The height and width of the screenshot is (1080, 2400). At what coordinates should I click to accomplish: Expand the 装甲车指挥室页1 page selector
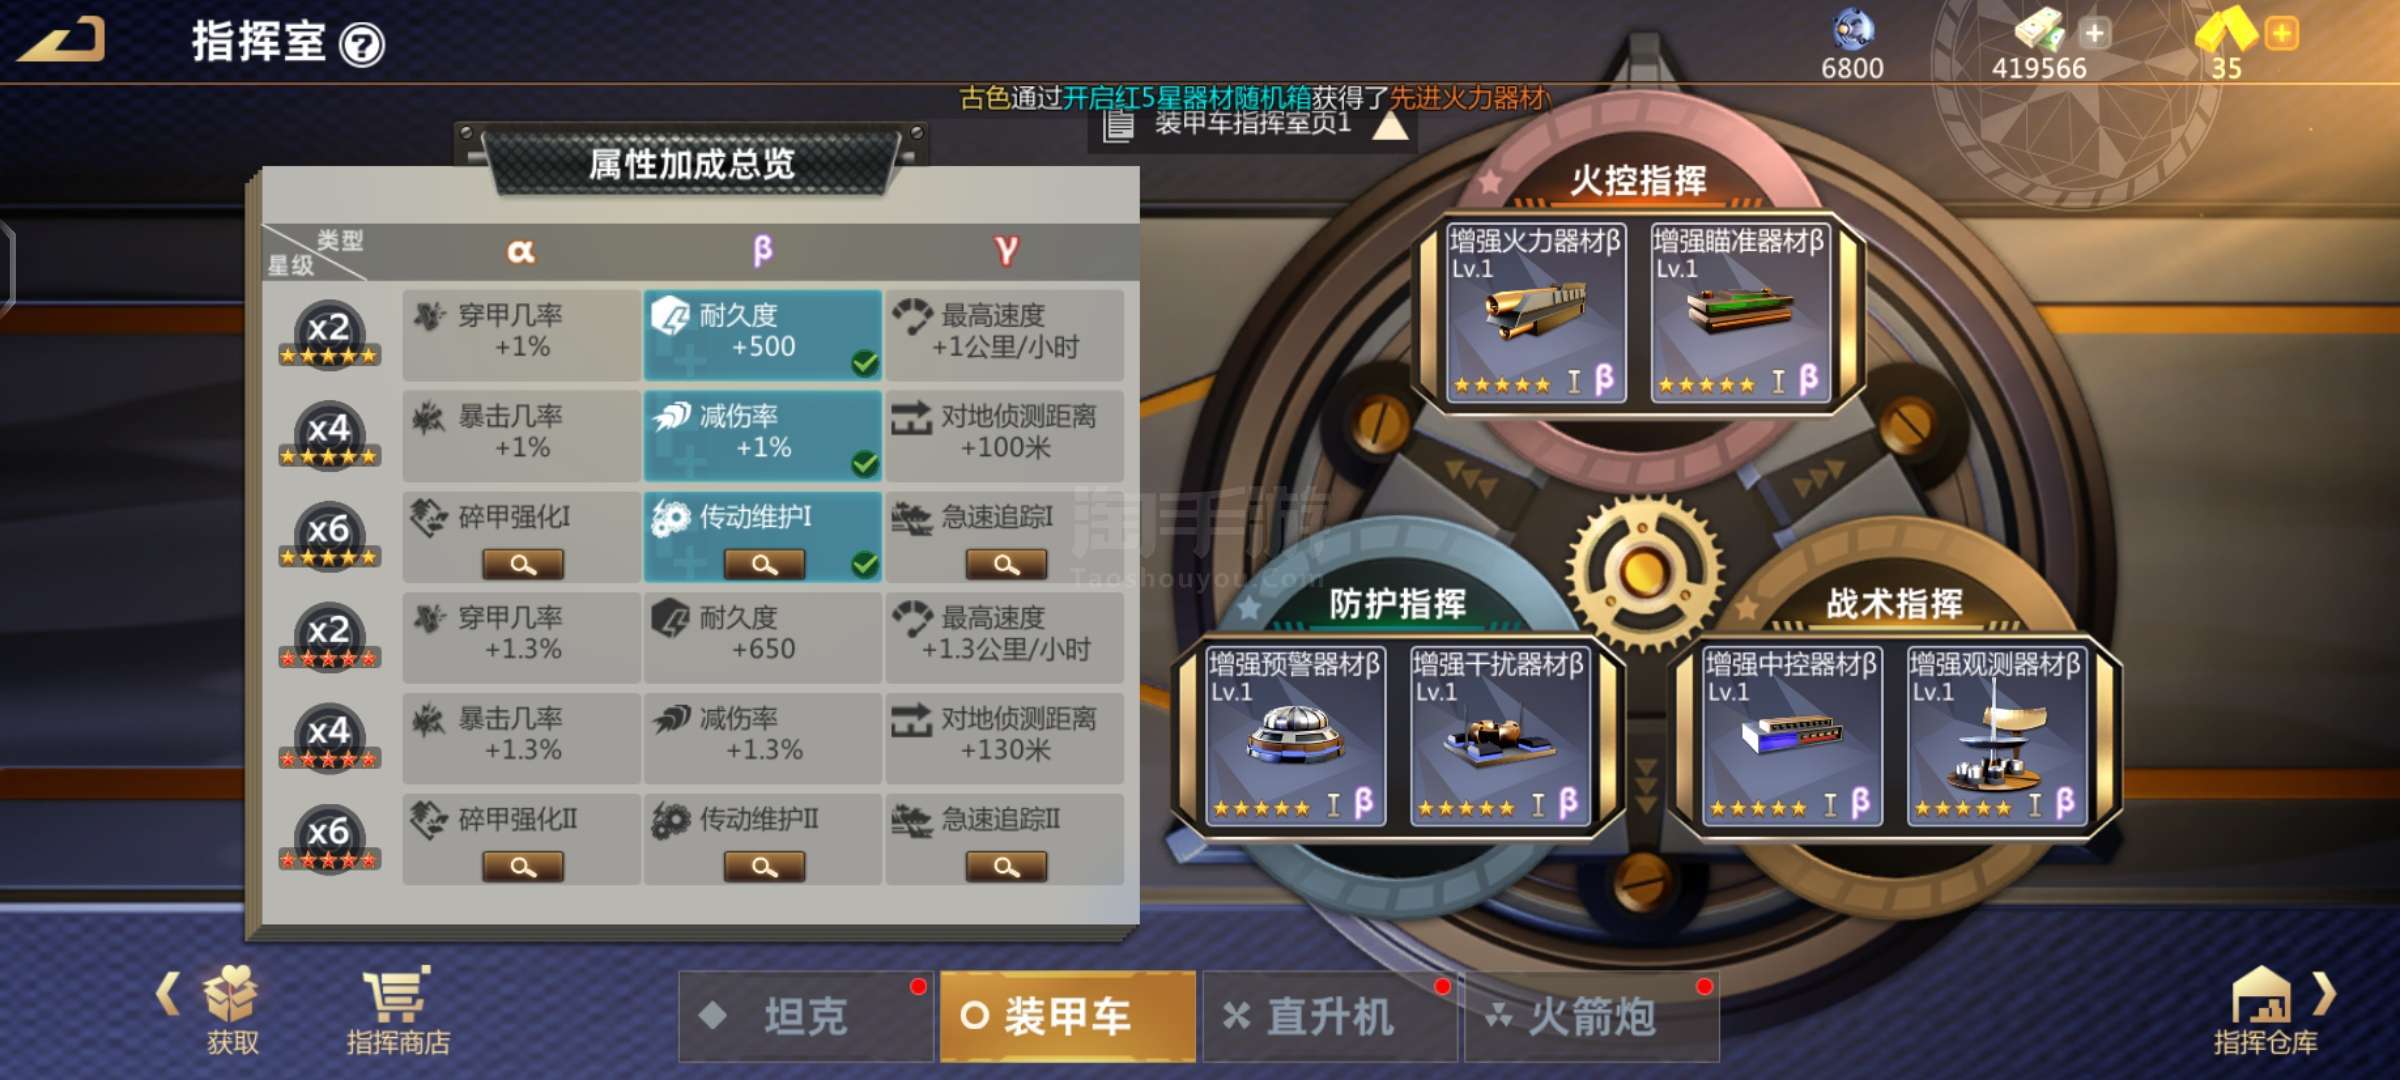click(1254, 125)
